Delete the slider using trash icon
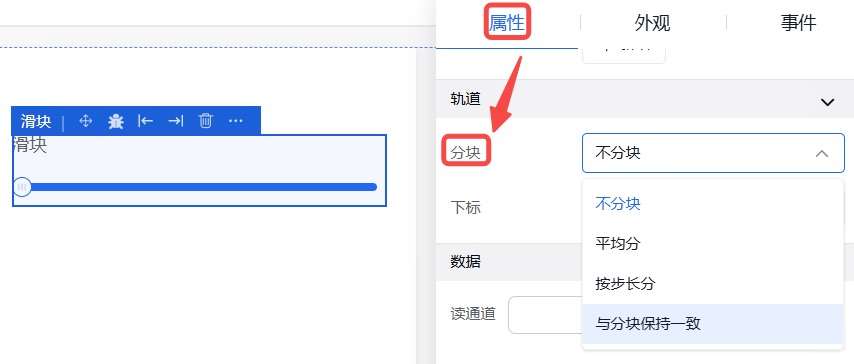Viewport: 854px width, 364px height. [x=205, y=120]
